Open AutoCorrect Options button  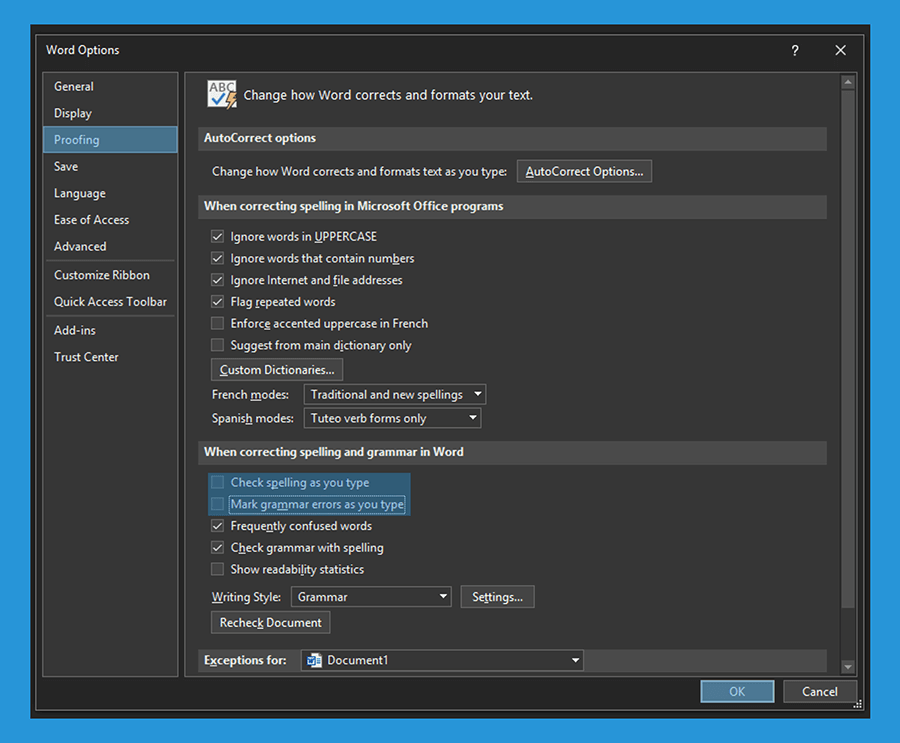click(584, 171)
